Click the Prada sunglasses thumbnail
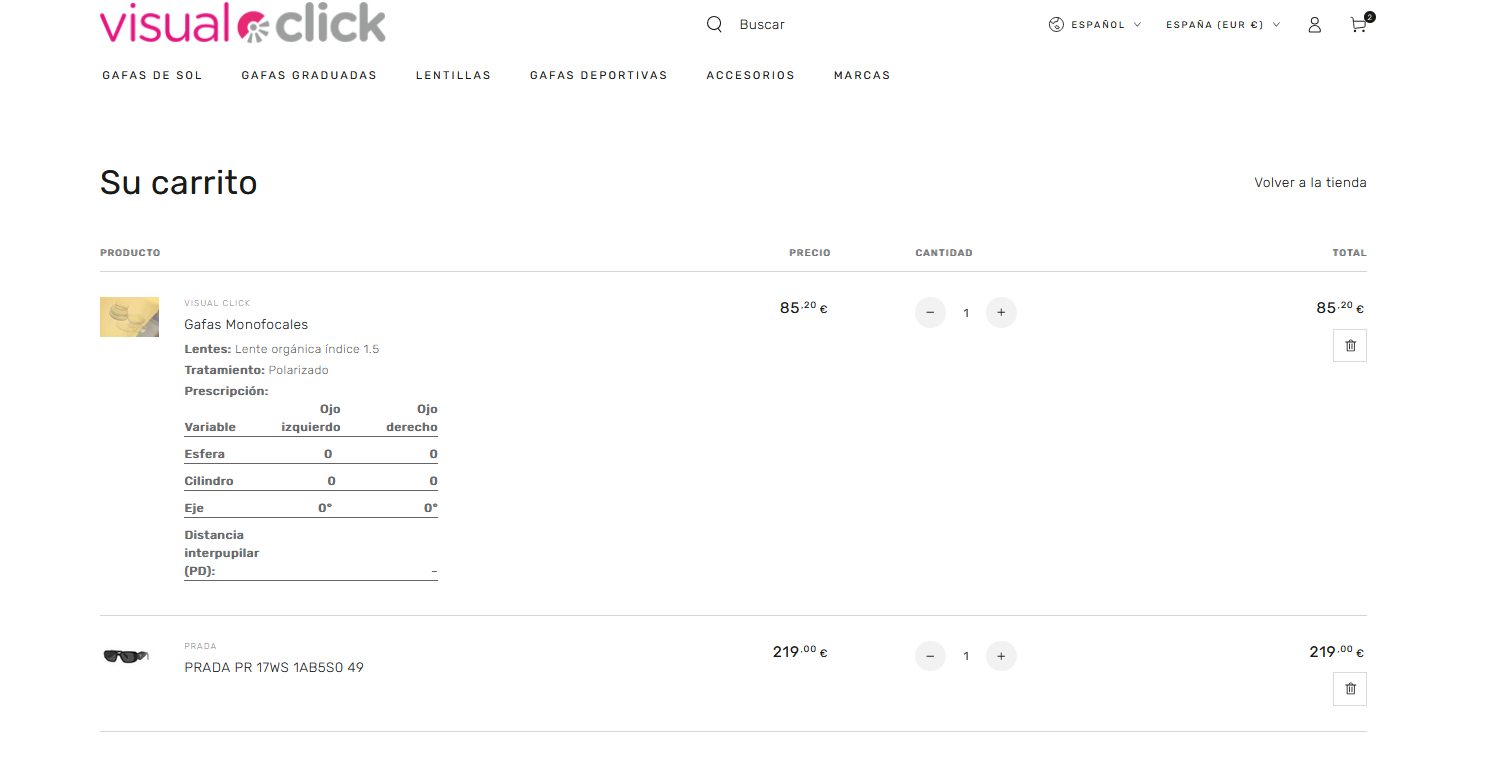1503x784 pixels. (126, 656)
